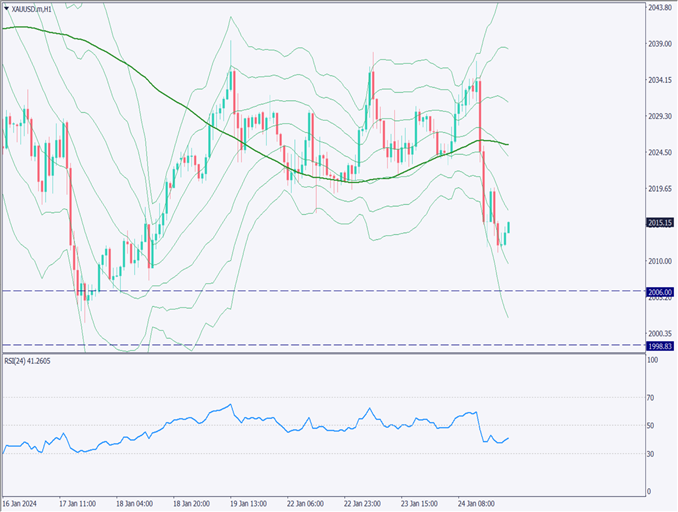Click the RSI 30 level scale label
Screen dimensions: 678x512
(x=651, y=454)
